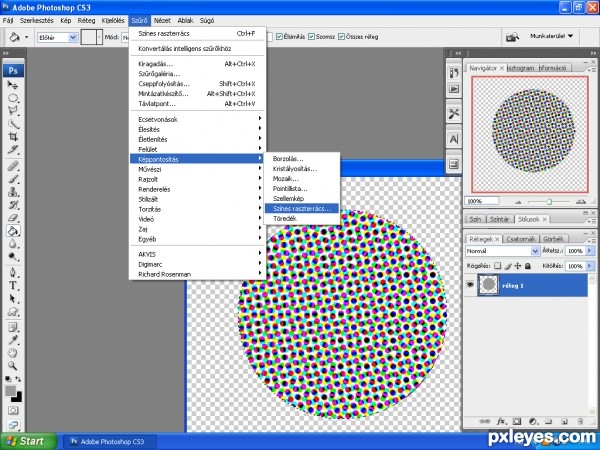Open the Kitöltés fill arrow
Viewport: 600px width, 450px height.
click(x=590, y=266)
